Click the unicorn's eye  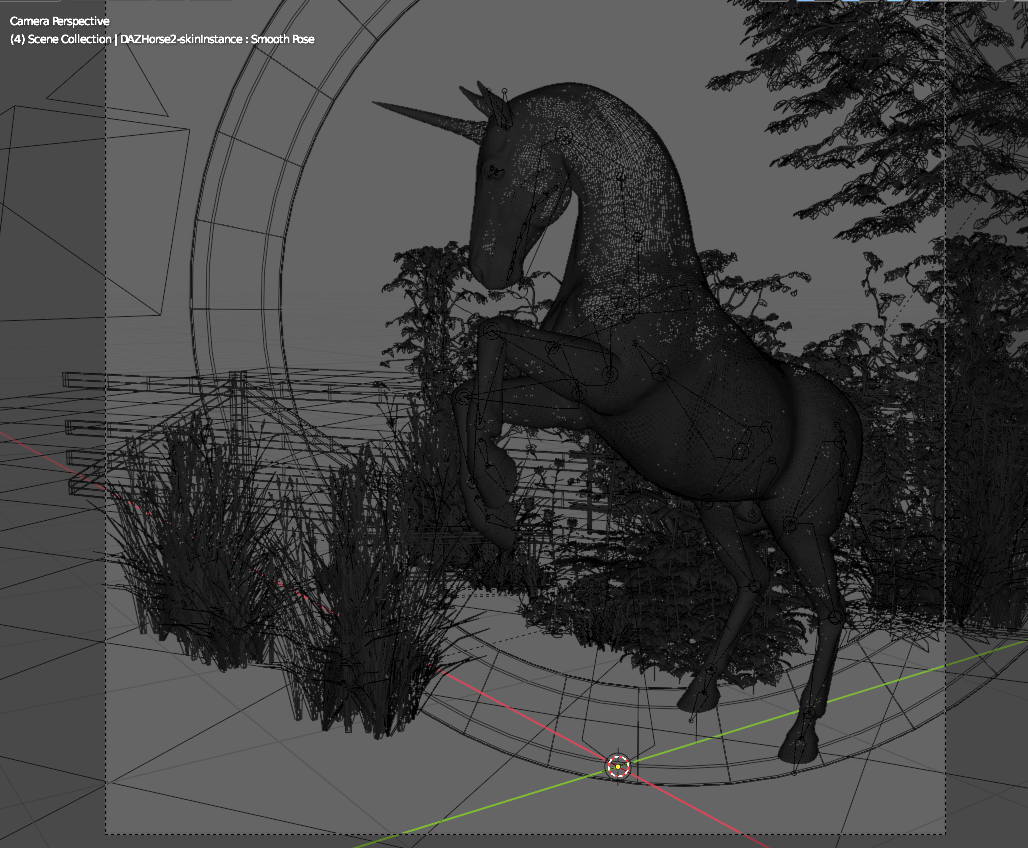point(494,173)
